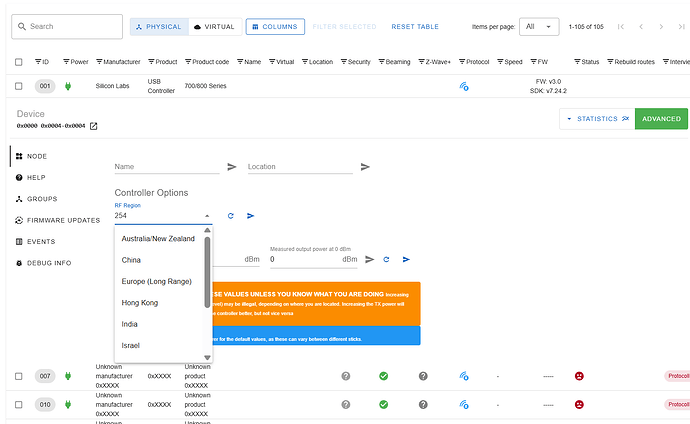
Task: Click region list scroll-down arrow
Action: pos(207,358)
